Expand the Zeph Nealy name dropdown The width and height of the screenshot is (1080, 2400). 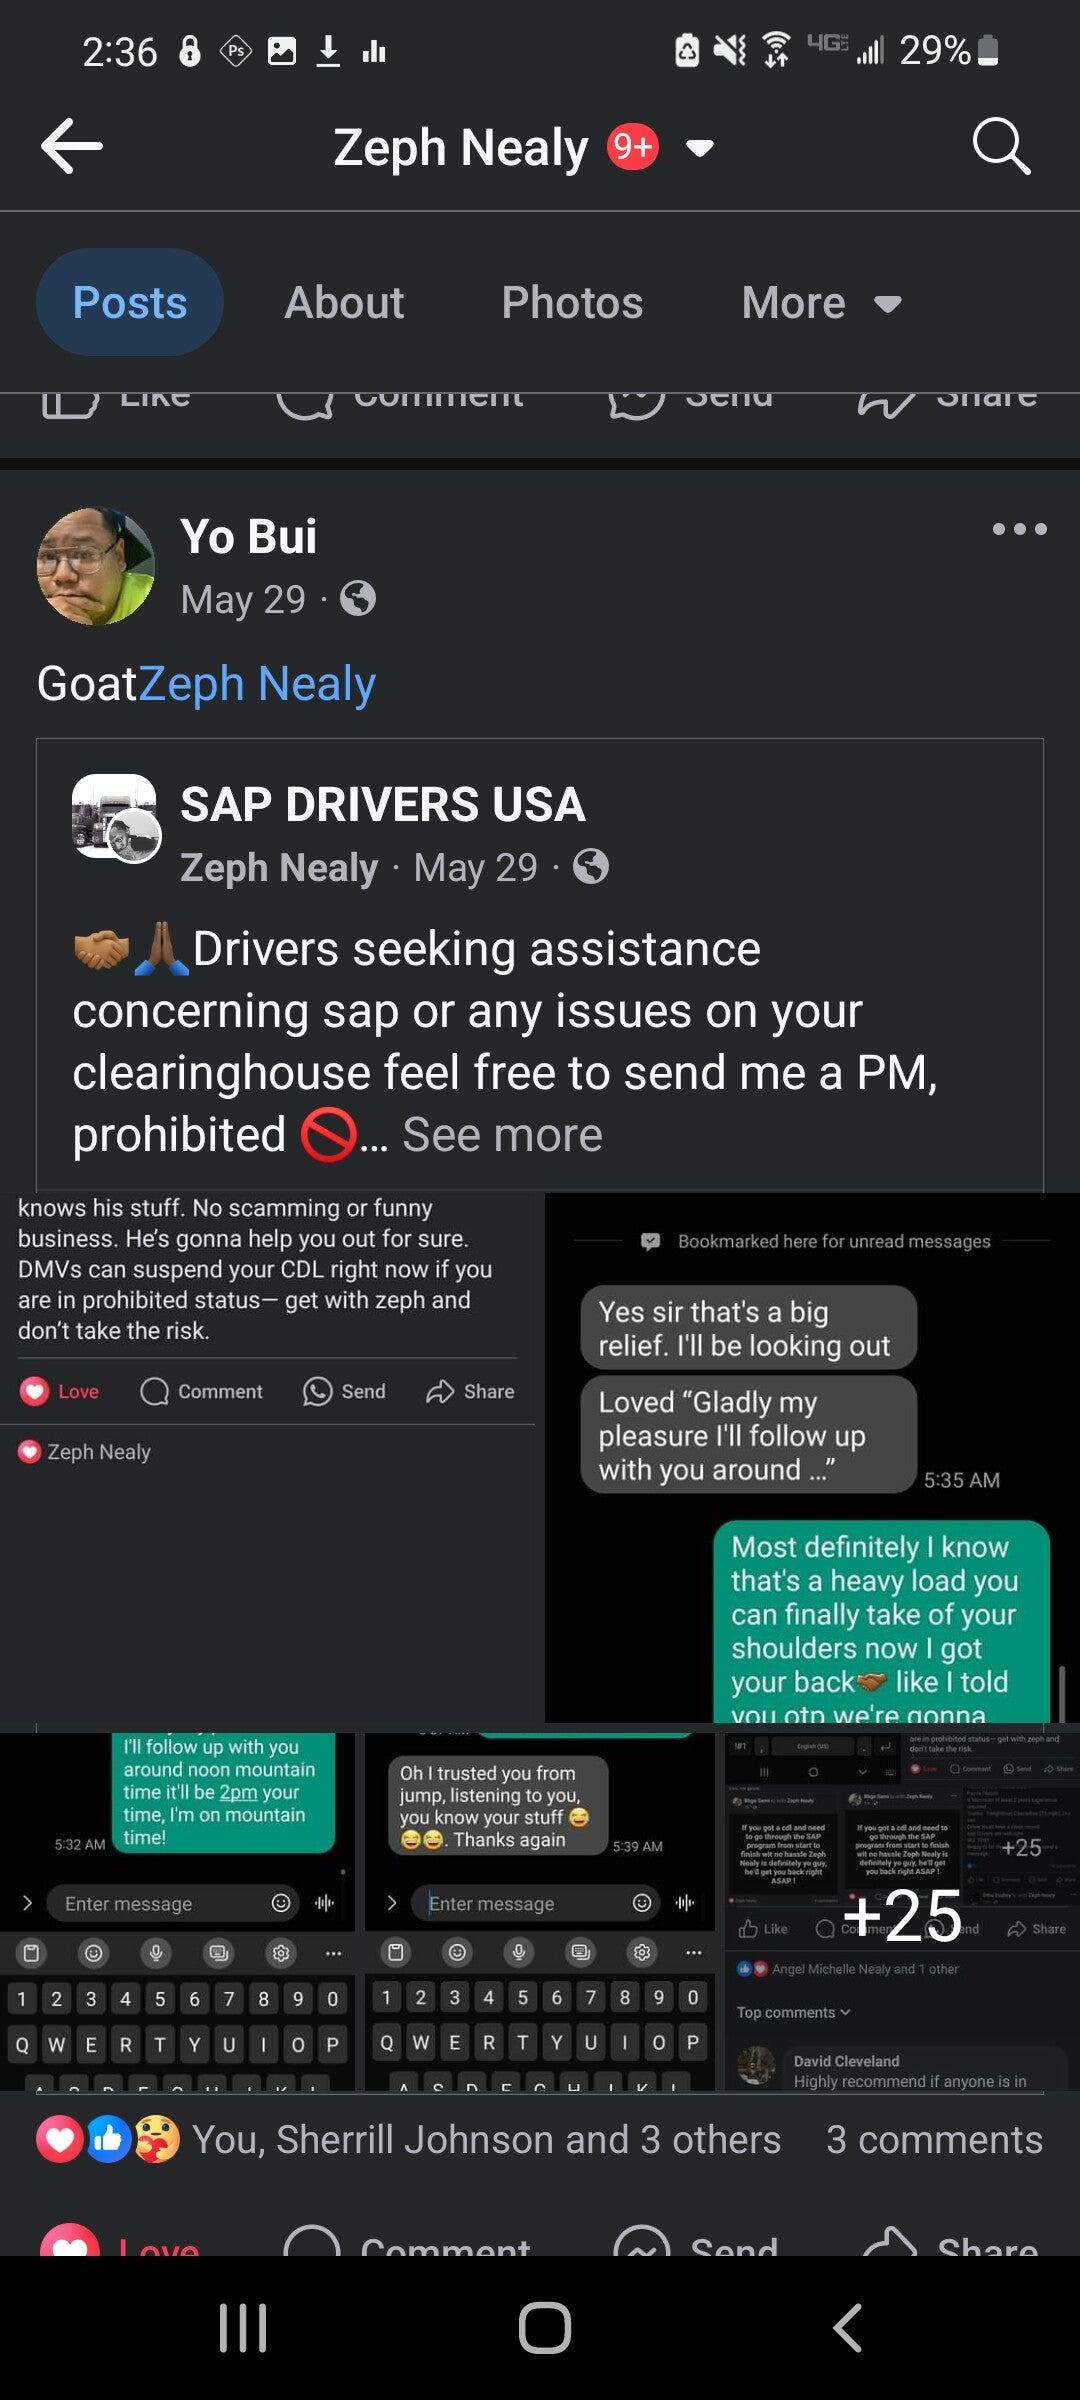[700, 149]
